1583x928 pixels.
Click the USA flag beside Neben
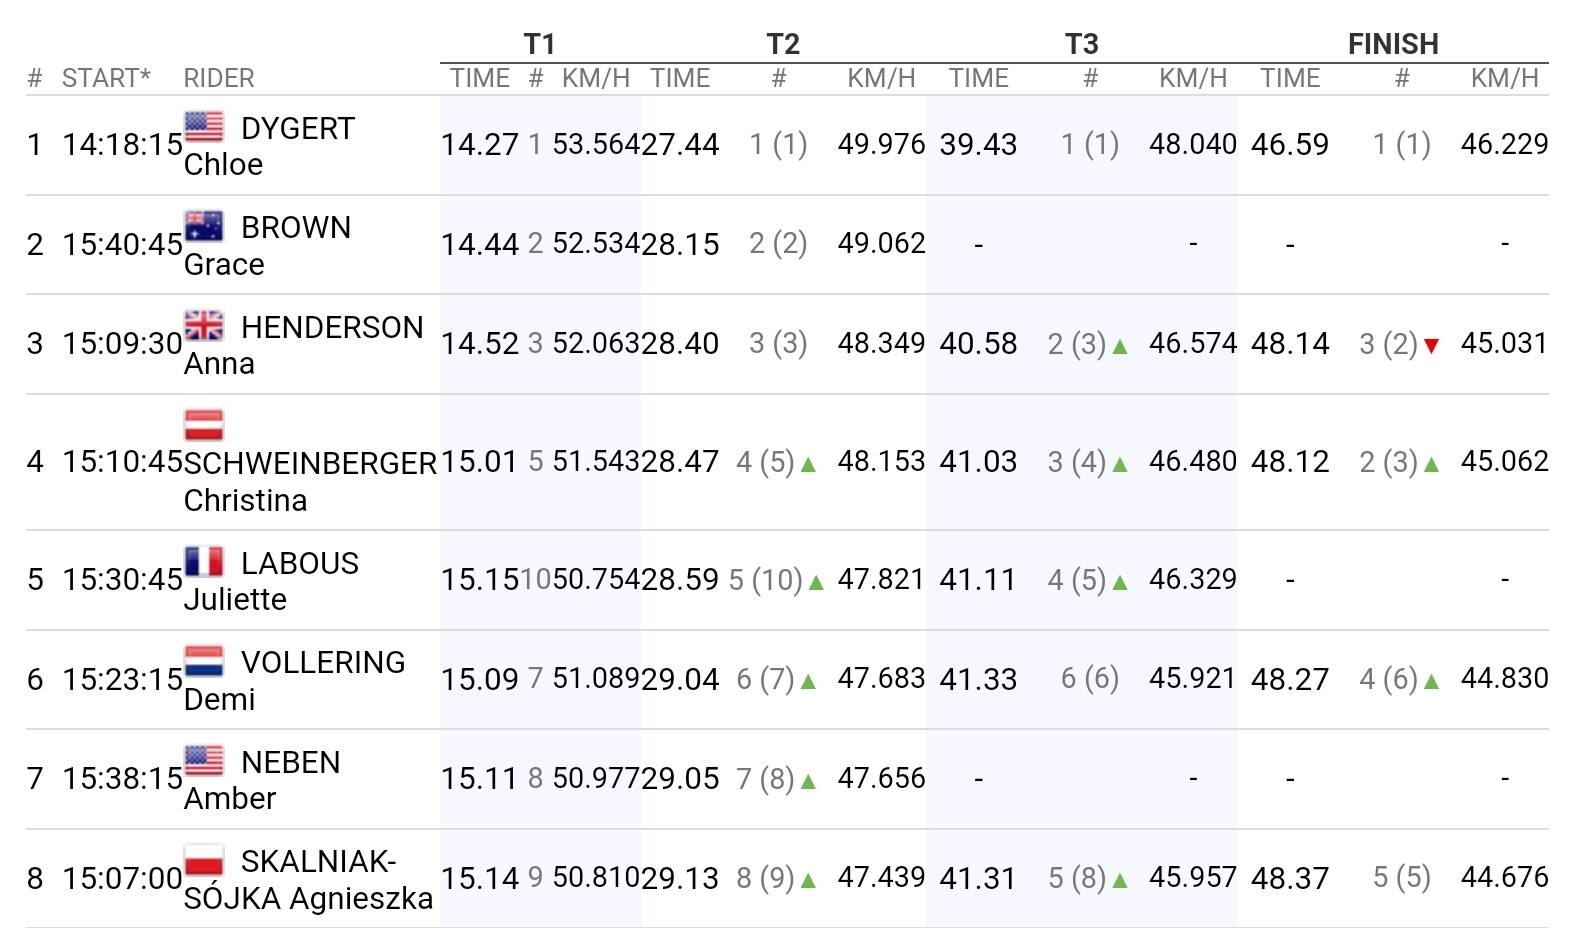pyautogui.click(x=204, y=760)
